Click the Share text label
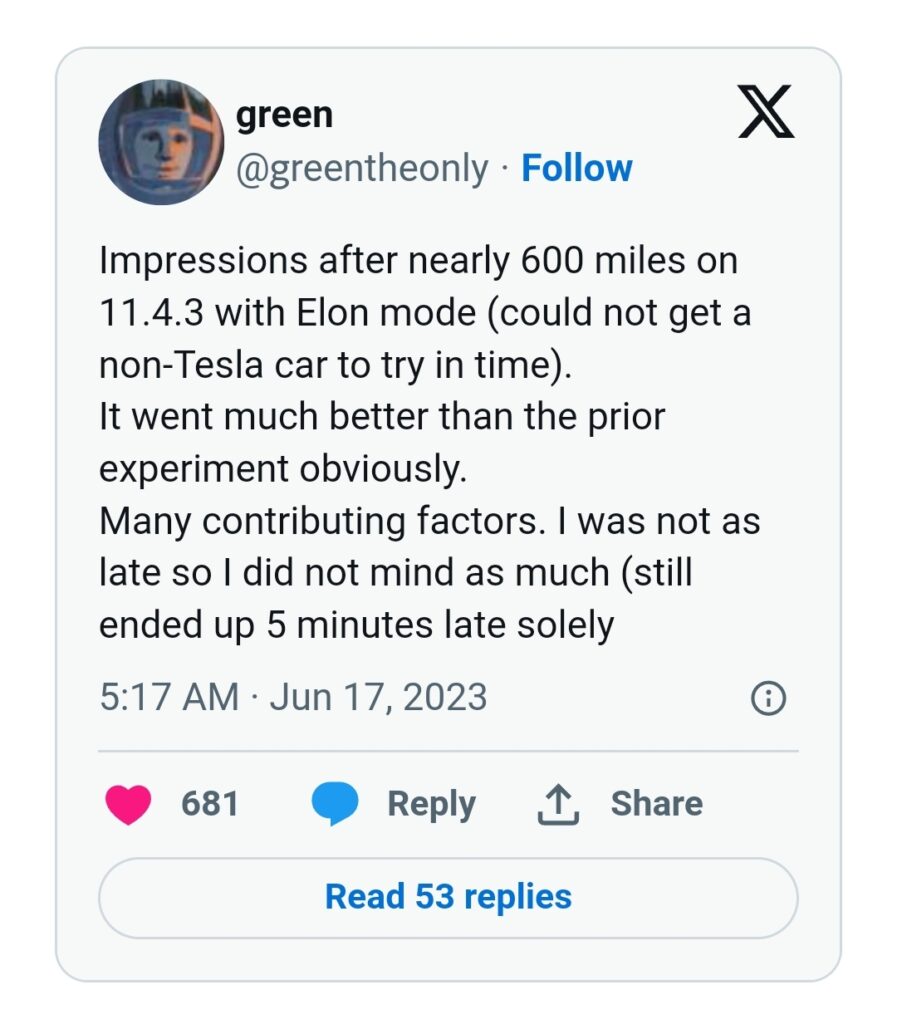This screenshot has height=1024, width=897. (x=656, y=804)
